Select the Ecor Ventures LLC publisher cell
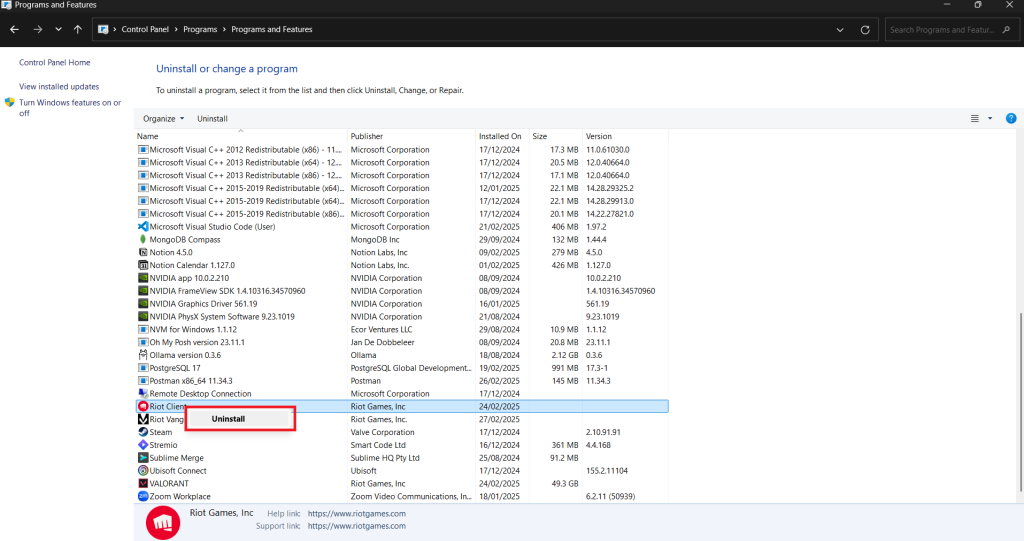Screen dimensions: 1024x541 tap(381, 329)
